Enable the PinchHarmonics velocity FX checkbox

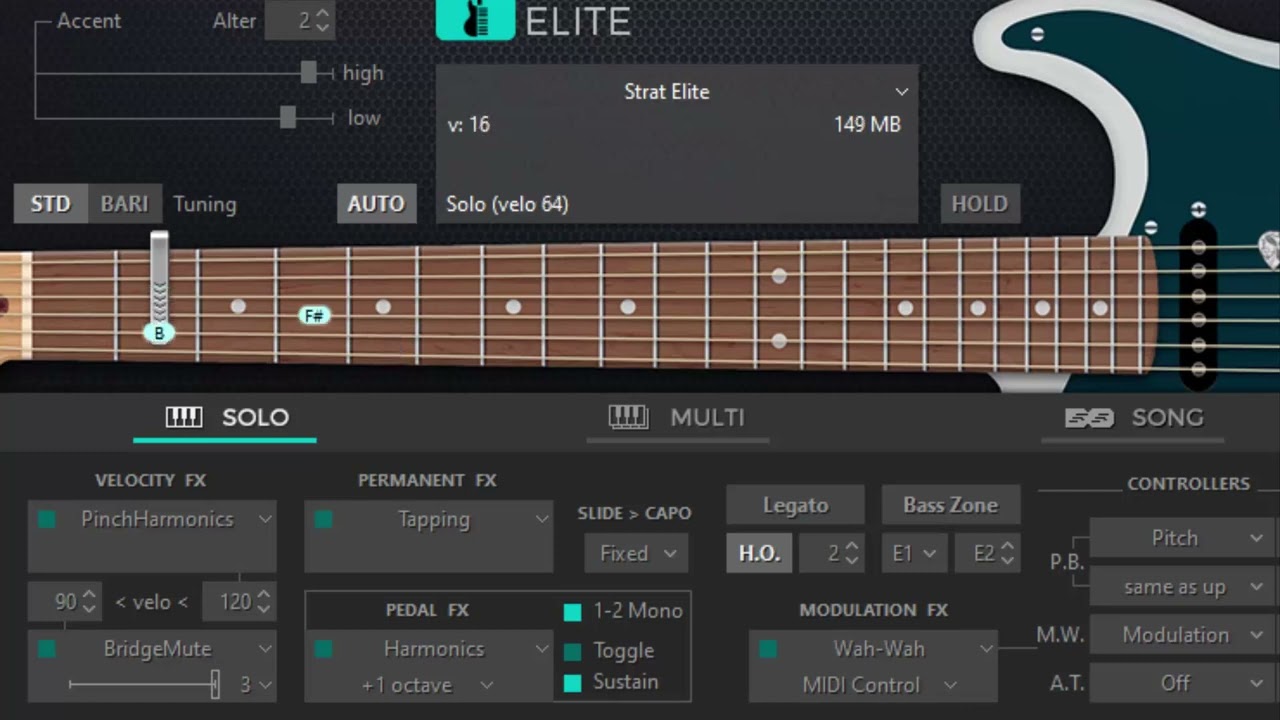click(x=46, y=519)
